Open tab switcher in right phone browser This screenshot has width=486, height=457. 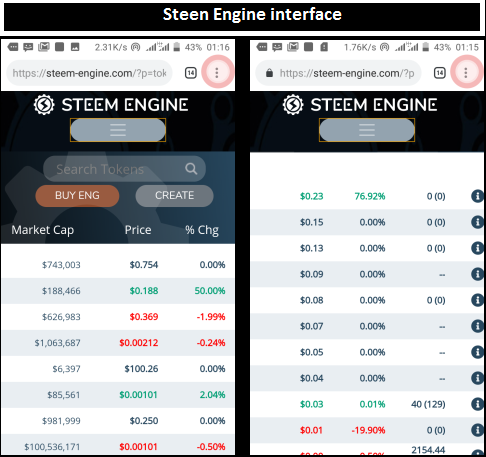[x=440, y=73]
